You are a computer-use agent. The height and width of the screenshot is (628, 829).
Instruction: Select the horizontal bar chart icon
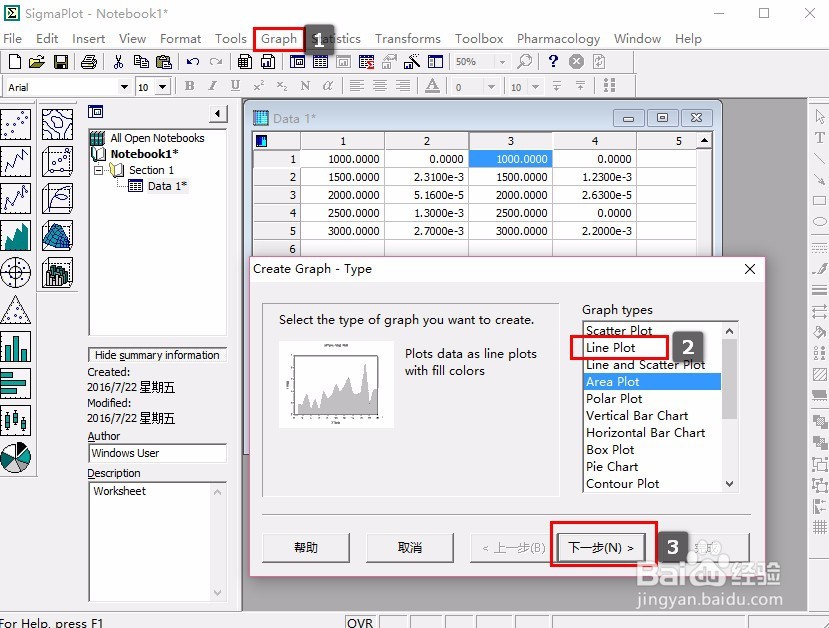[x=15, y=384]
